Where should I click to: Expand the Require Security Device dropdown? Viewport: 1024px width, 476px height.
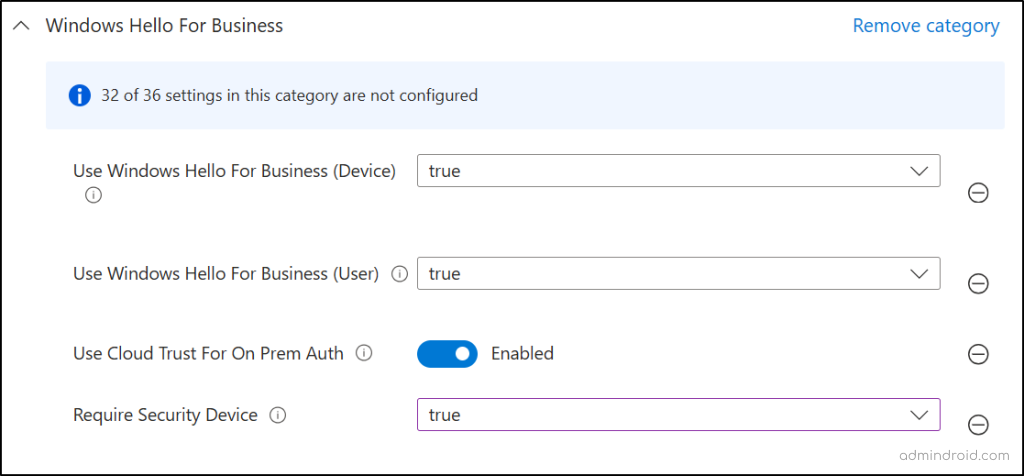coord(678,415)
